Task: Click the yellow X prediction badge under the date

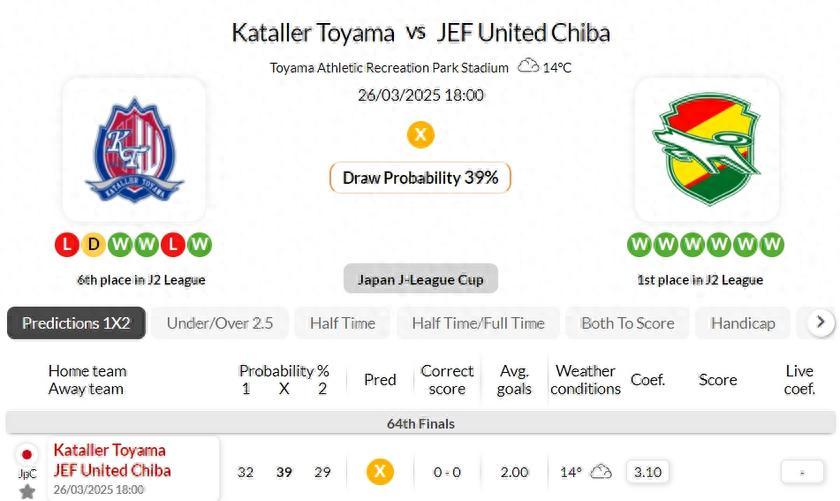Action: (x=420, y=134)
